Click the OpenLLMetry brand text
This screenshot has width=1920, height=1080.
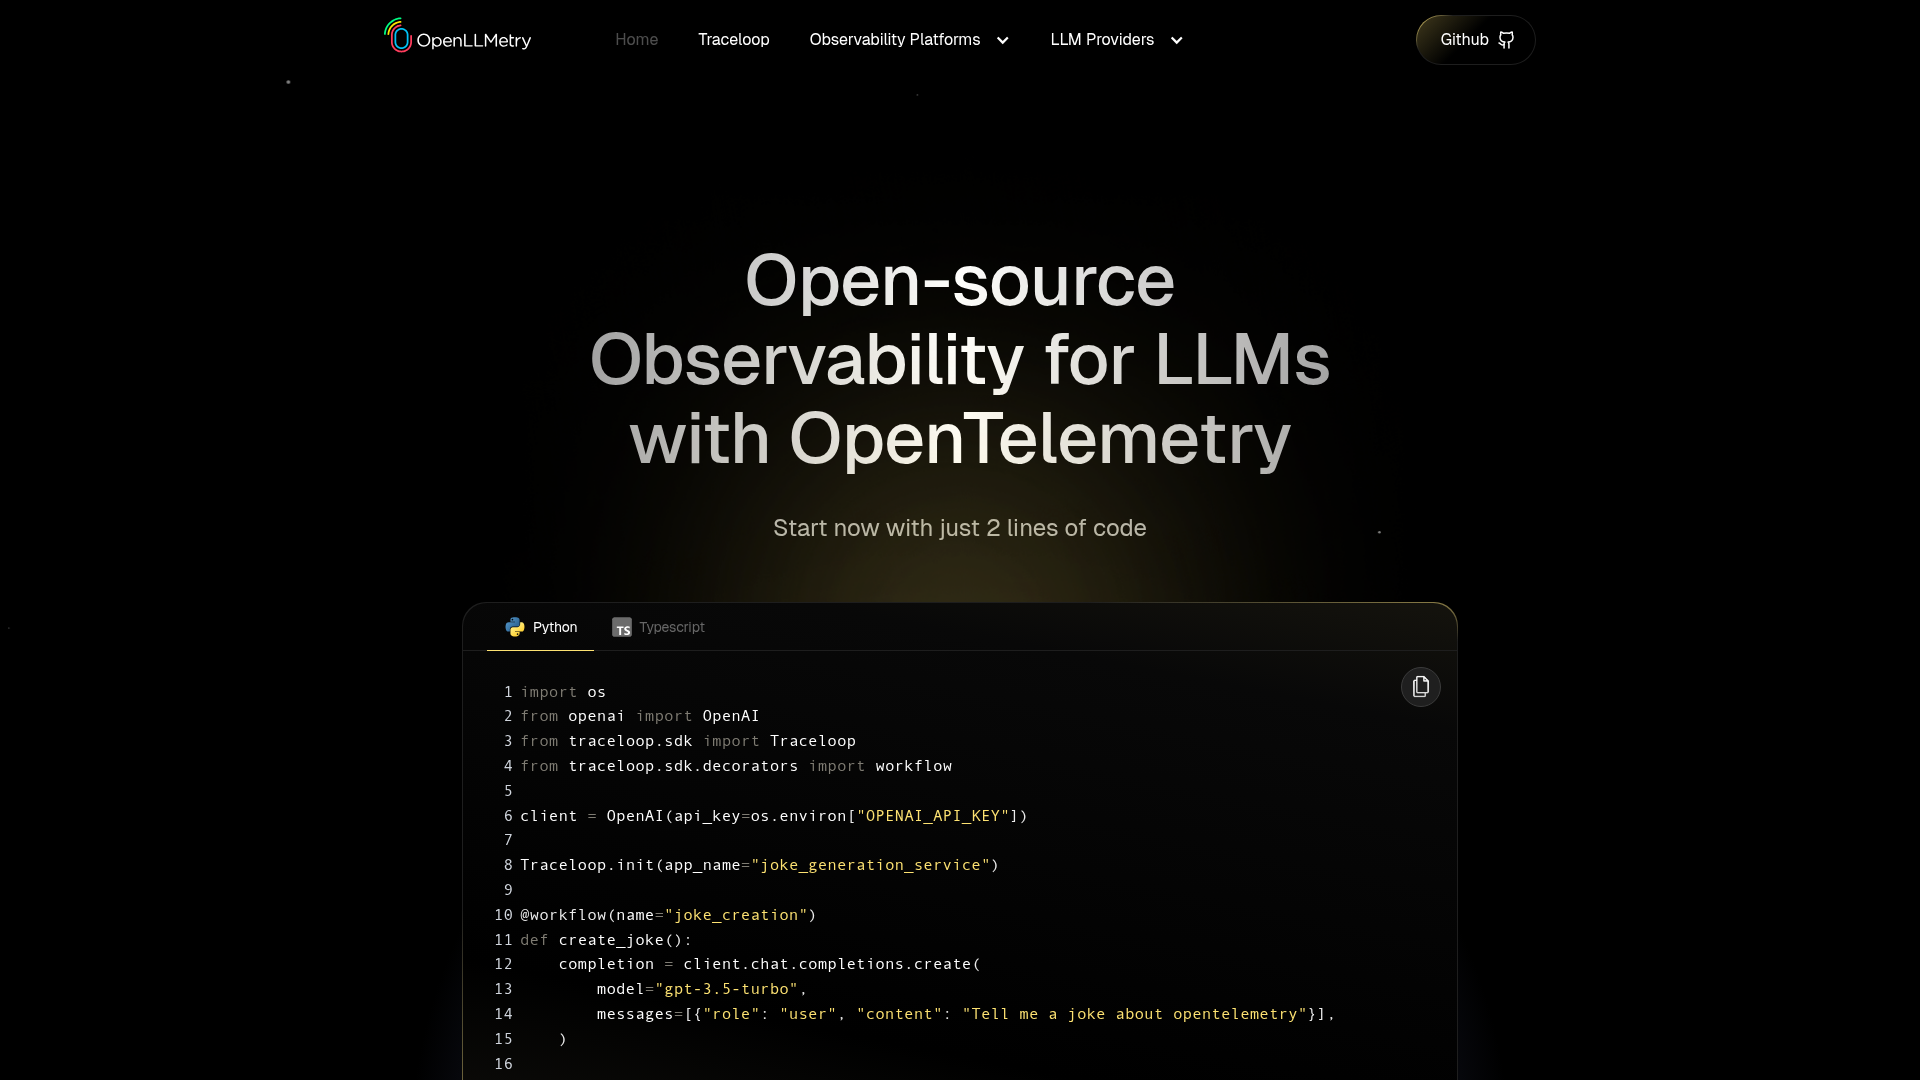click(473, 41)
